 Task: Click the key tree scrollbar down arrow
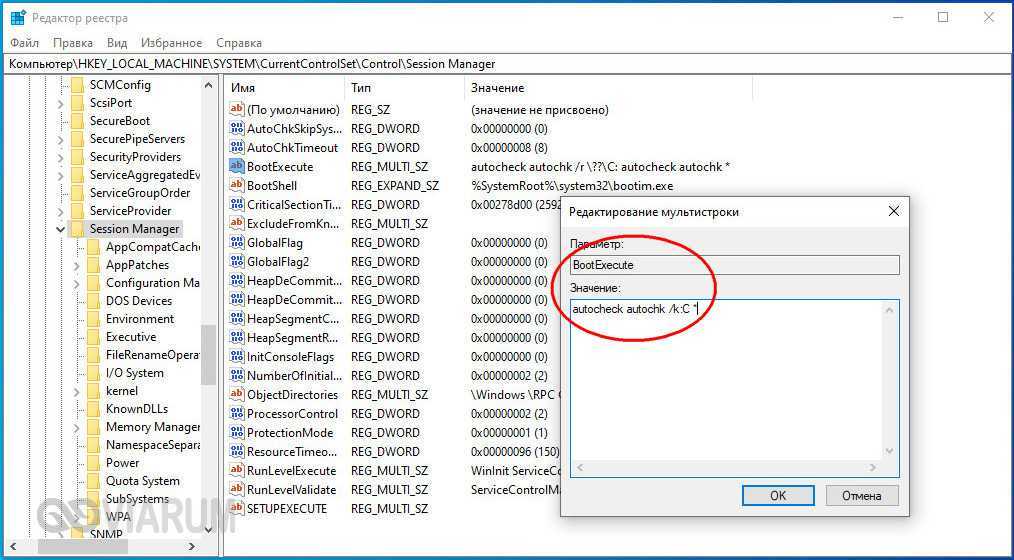(x=208, y=530)
